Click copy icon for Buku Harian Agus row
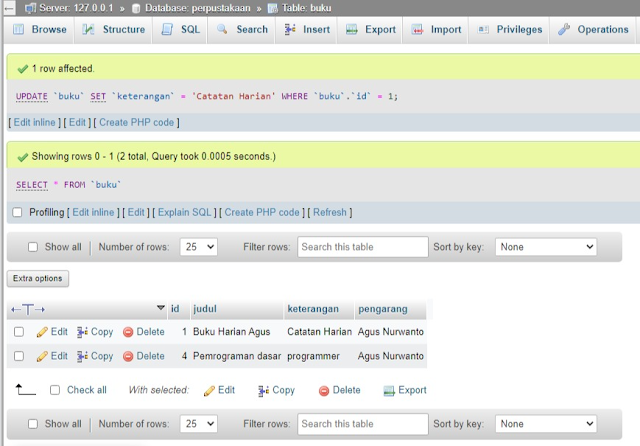Viewport: 640px width, 446px height. pyautogui.click(x=82, y=332)
